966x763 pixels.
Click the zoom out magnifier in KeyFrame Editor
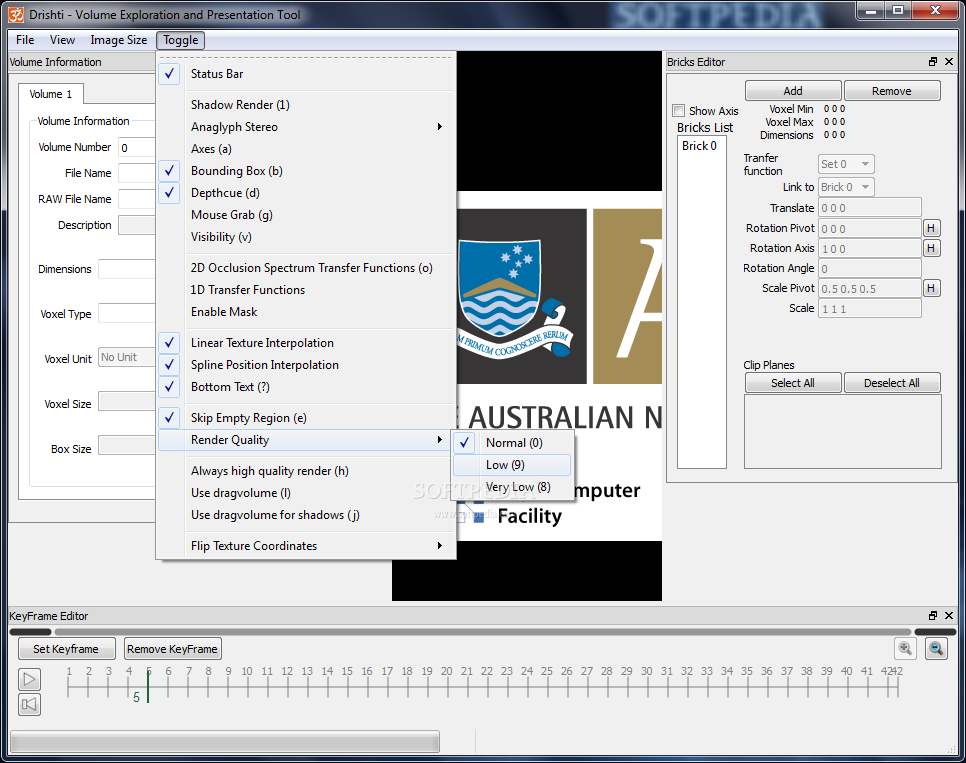point(936,648)
